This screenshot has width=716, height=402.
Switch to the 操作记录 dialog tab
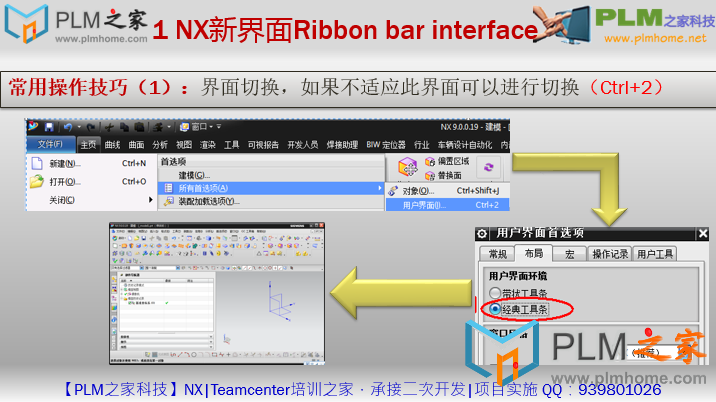click(x=610, y=254)
